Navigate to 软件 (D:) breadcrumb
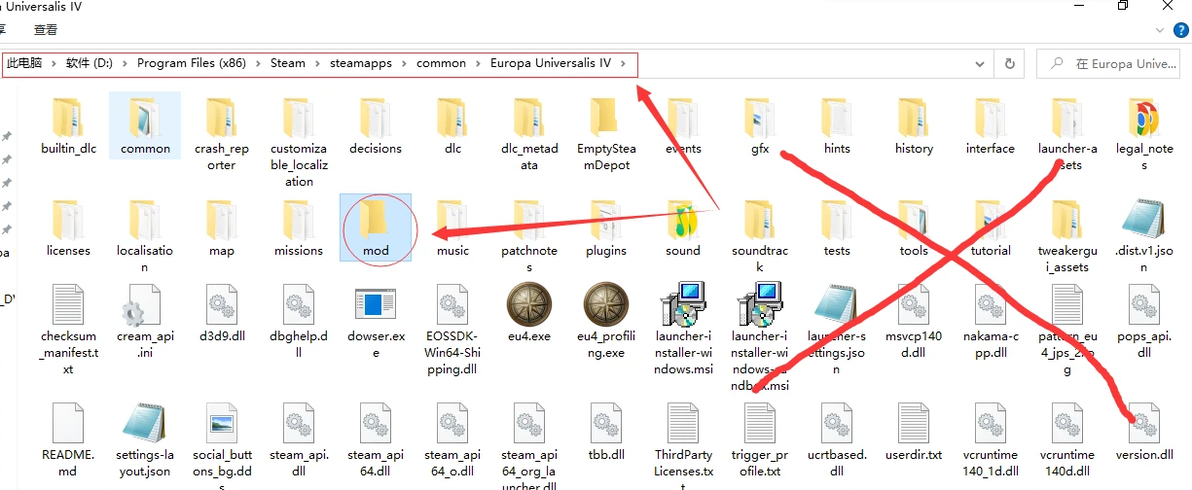Viewport: 1192px width, 490px height. (x=90, y=63)
